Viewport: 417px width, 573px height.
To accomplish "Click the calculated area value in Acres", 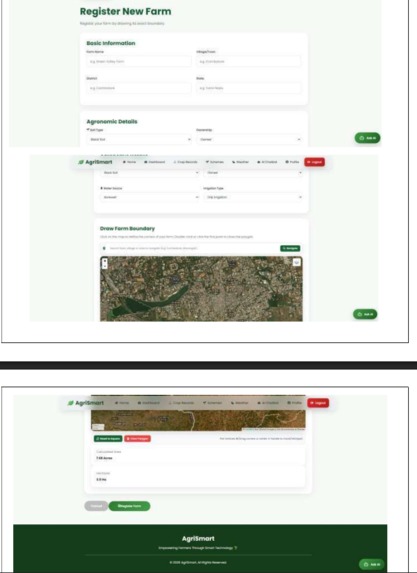I will pyautogui.click(x=104, y=458).
